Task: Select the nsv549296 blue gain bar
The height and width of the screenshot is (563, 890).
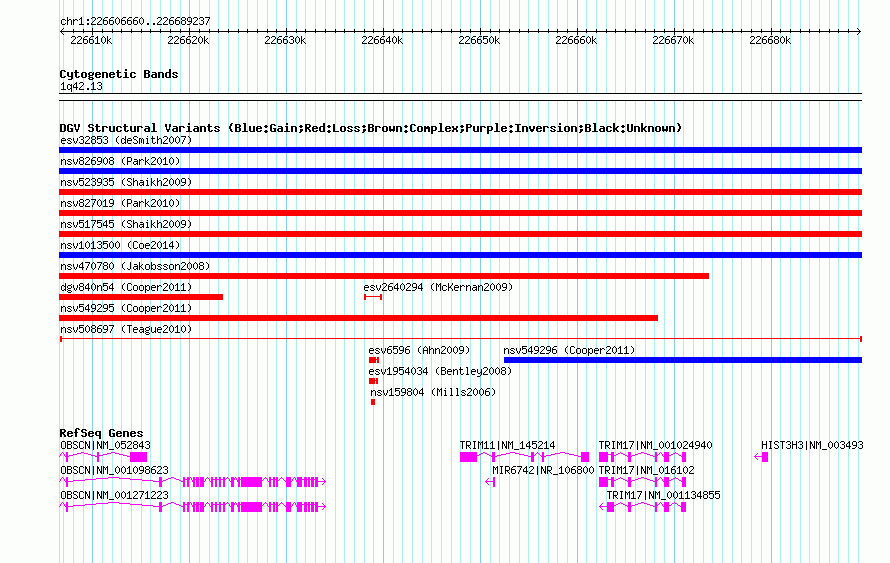Action: click(683, 360)
